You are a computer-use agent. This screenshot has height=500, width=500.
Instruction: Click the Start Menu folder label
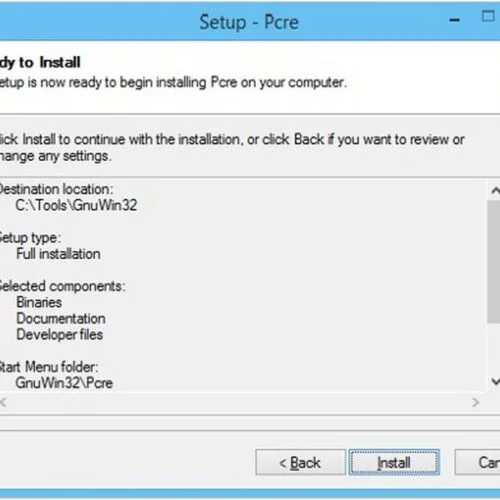coord(49,367)
